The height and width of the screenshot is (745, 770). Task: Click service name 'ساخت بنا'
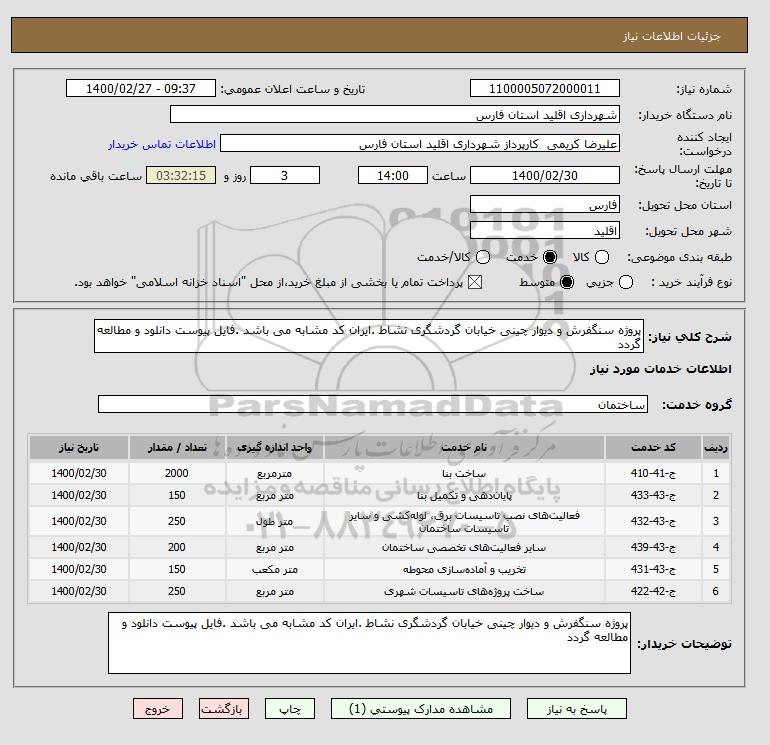(x=464, y=473)
